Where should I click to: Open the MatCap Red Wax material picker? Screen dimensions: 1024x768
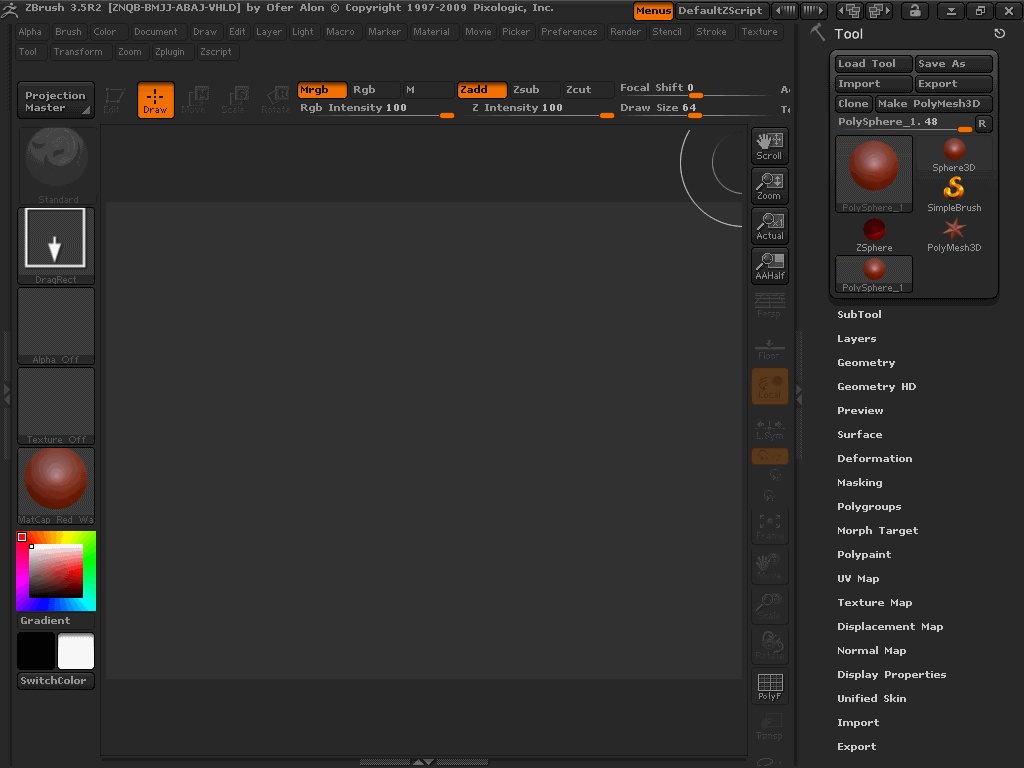click(x=56, y=486)
